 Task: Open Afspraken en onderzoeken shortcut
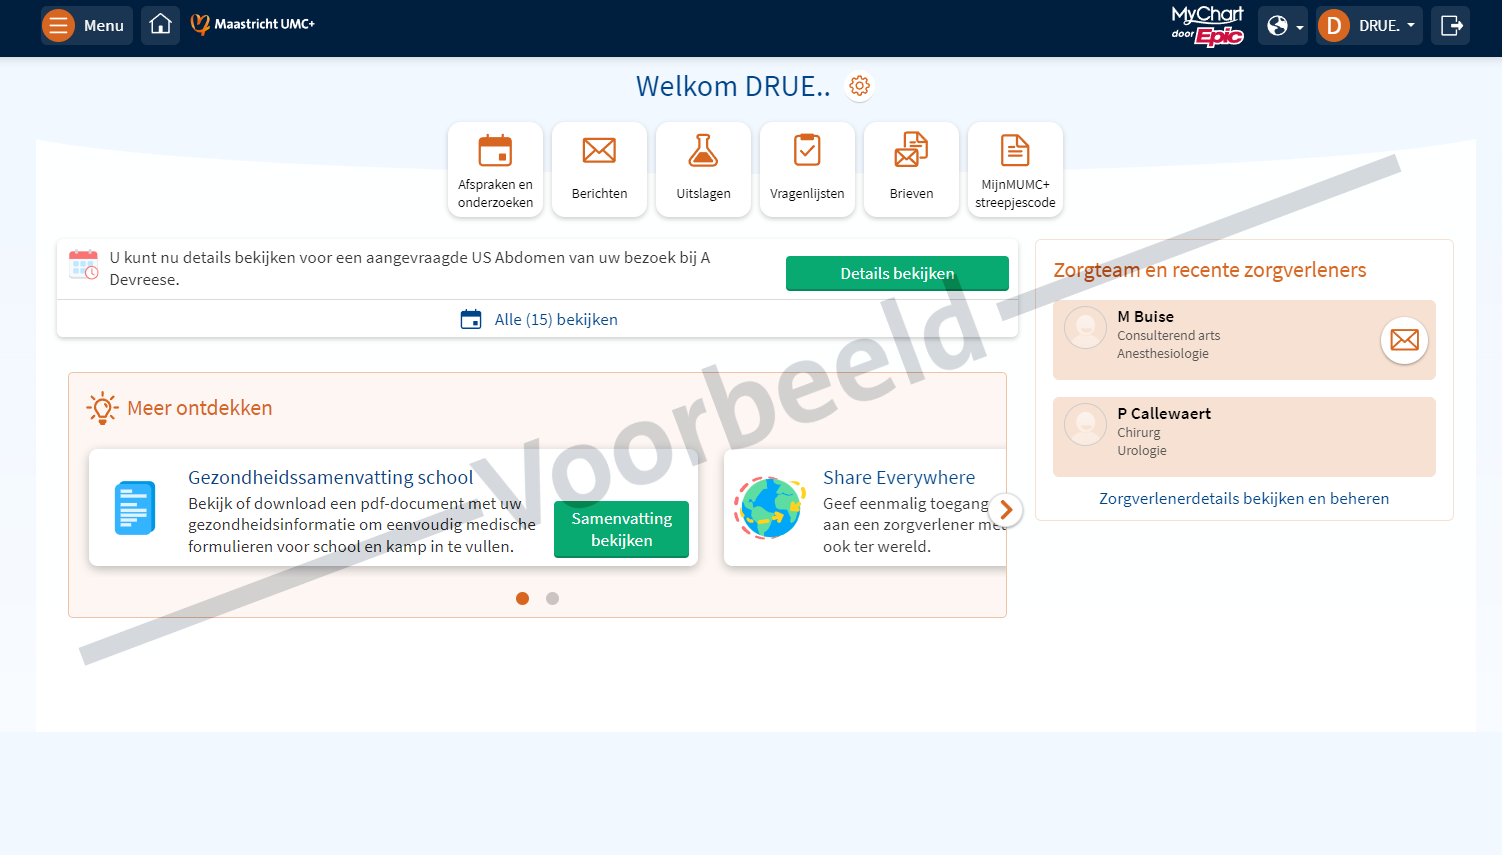495,170
